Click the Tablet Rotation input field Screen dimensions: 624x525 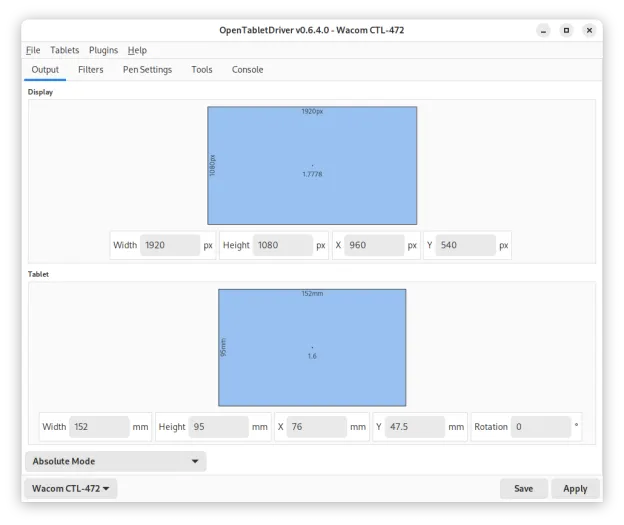coord(539,427)
